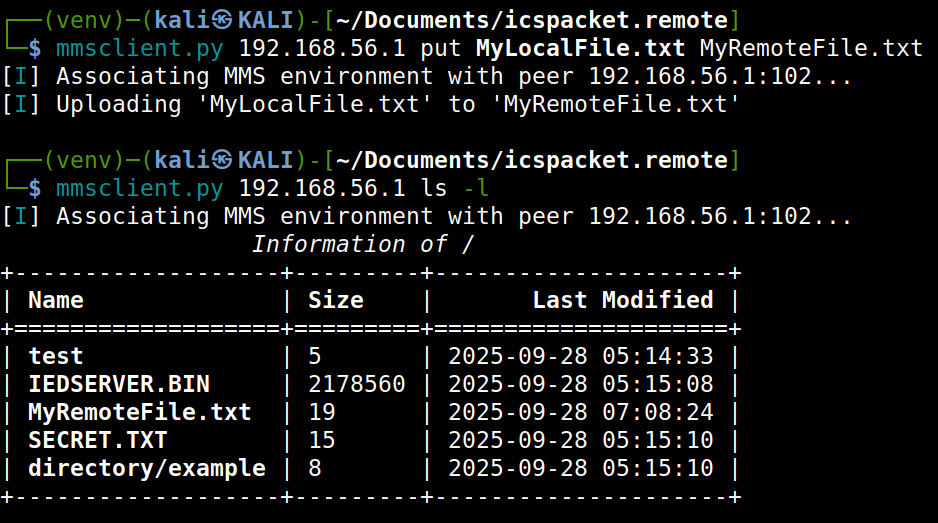
Task: Click MyRemoteFile.txt in the put command line
Action: [811, 47]
